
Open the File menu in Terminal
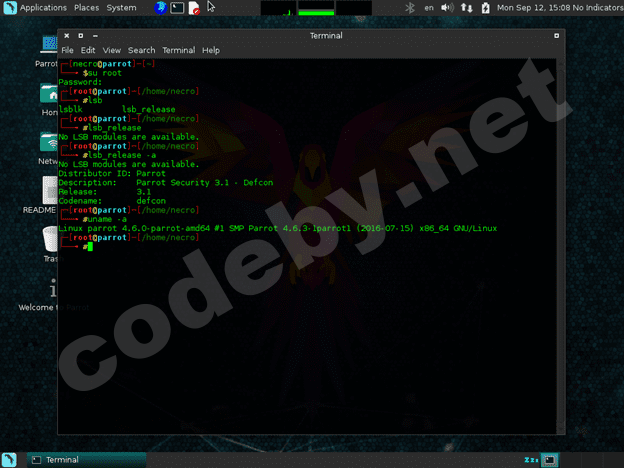67,50
